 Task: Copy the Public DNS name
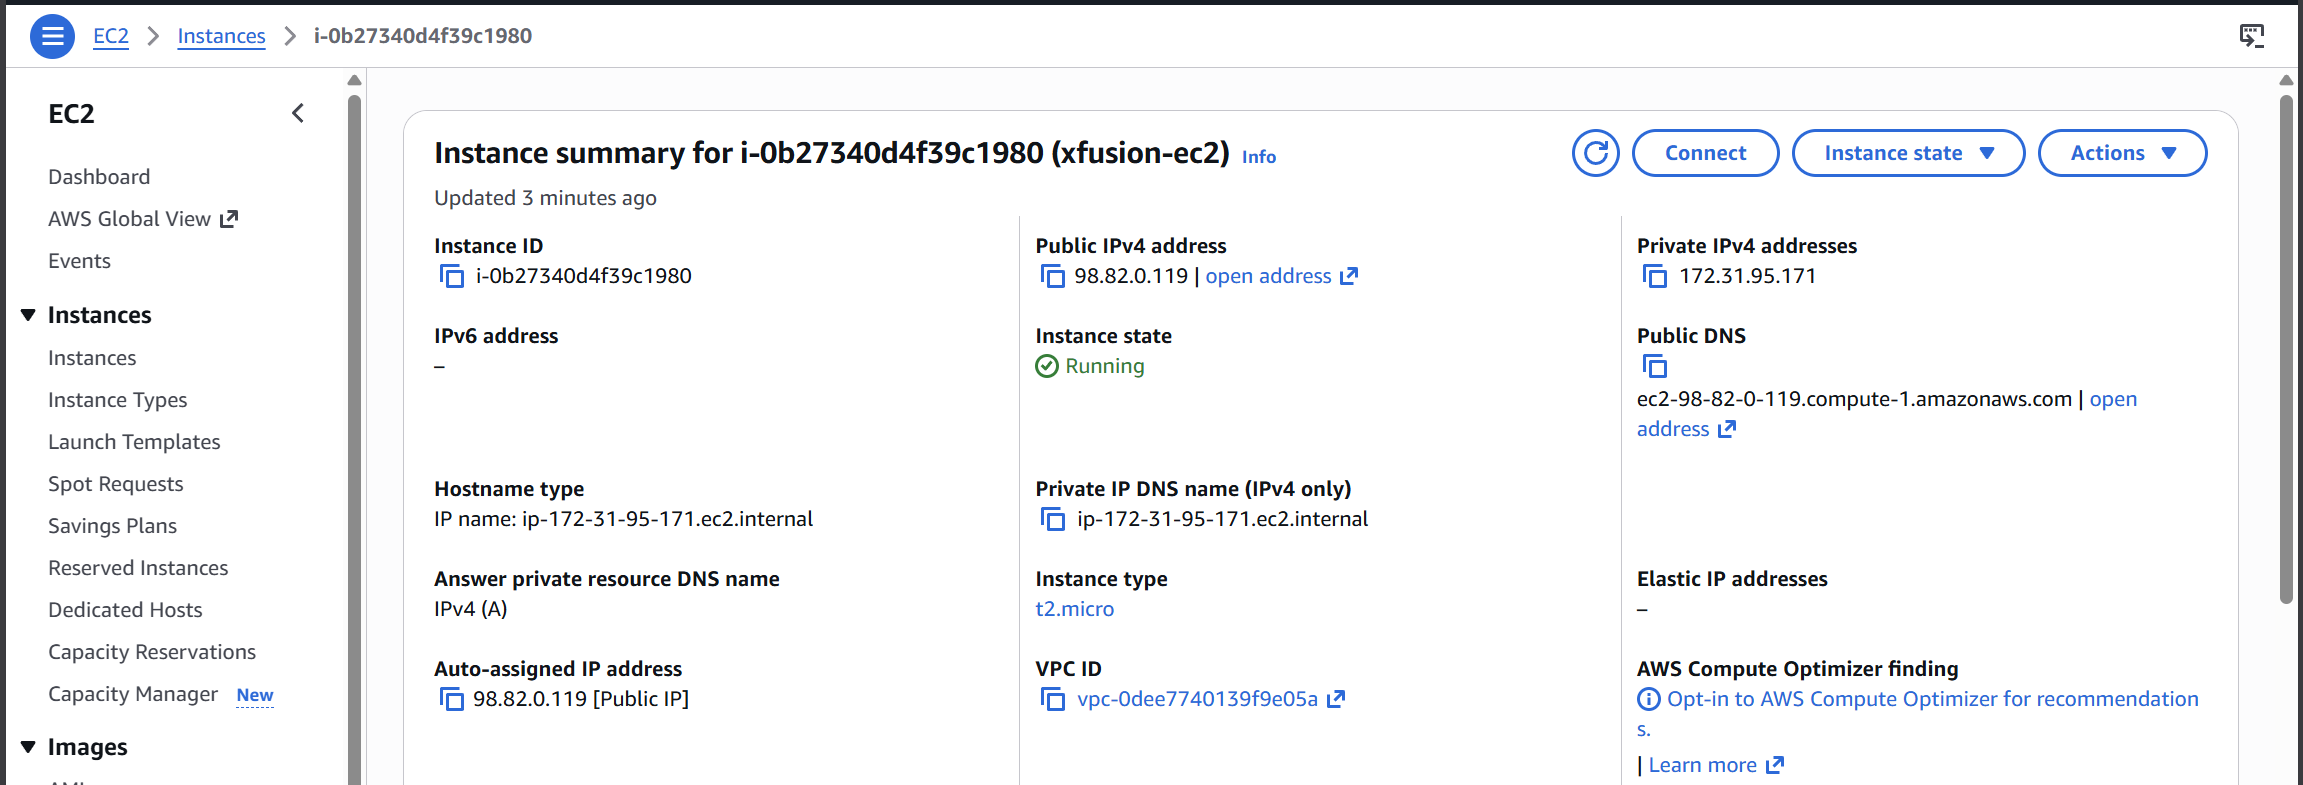pos(1654,366)
